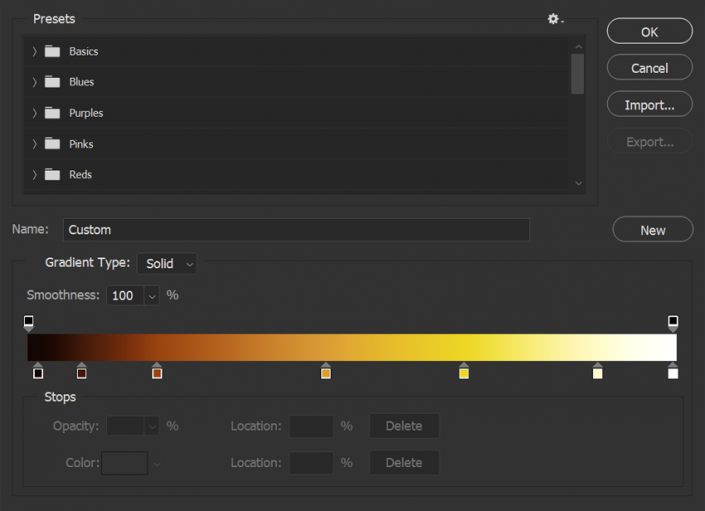
Task: Click the gradient Name text field
Action: (296, 230)
